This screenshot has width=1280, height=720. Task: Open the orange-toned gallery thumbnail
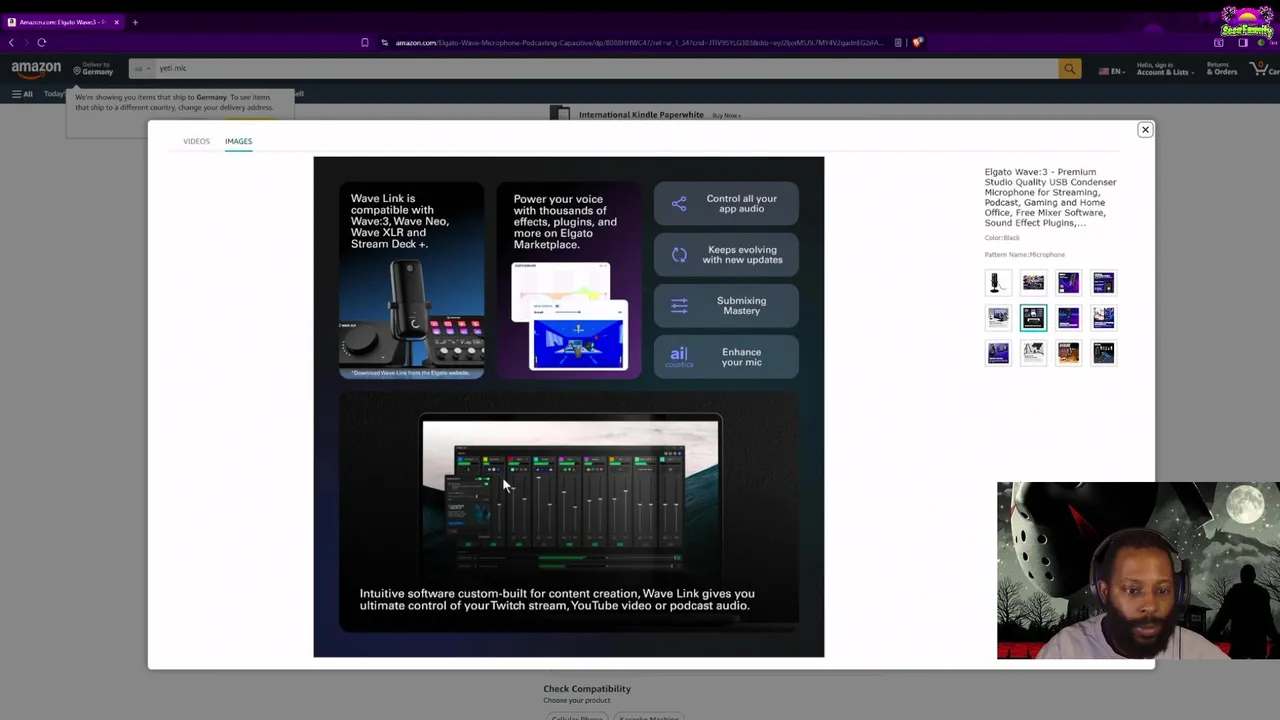click(1068, 352)
